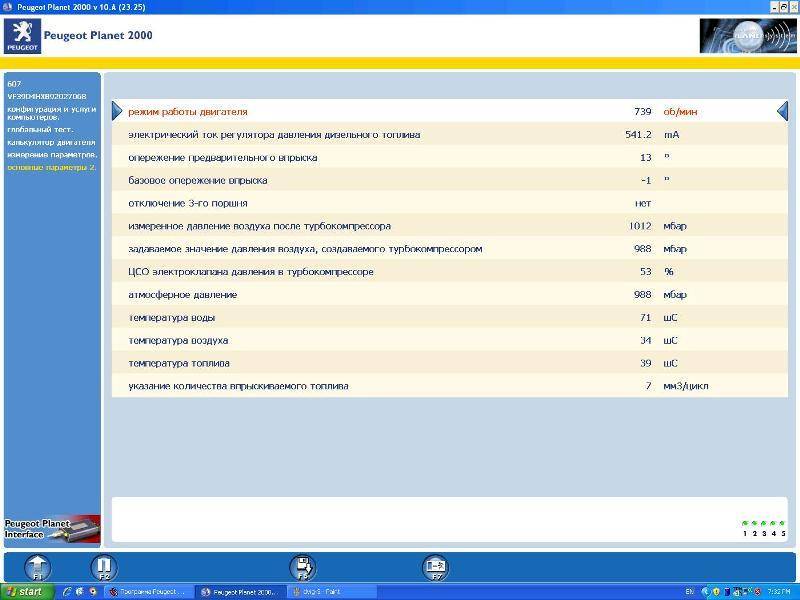Select the 'основные параметры 2' sidebar item
800x600 pixels.
tap(51, 167)
